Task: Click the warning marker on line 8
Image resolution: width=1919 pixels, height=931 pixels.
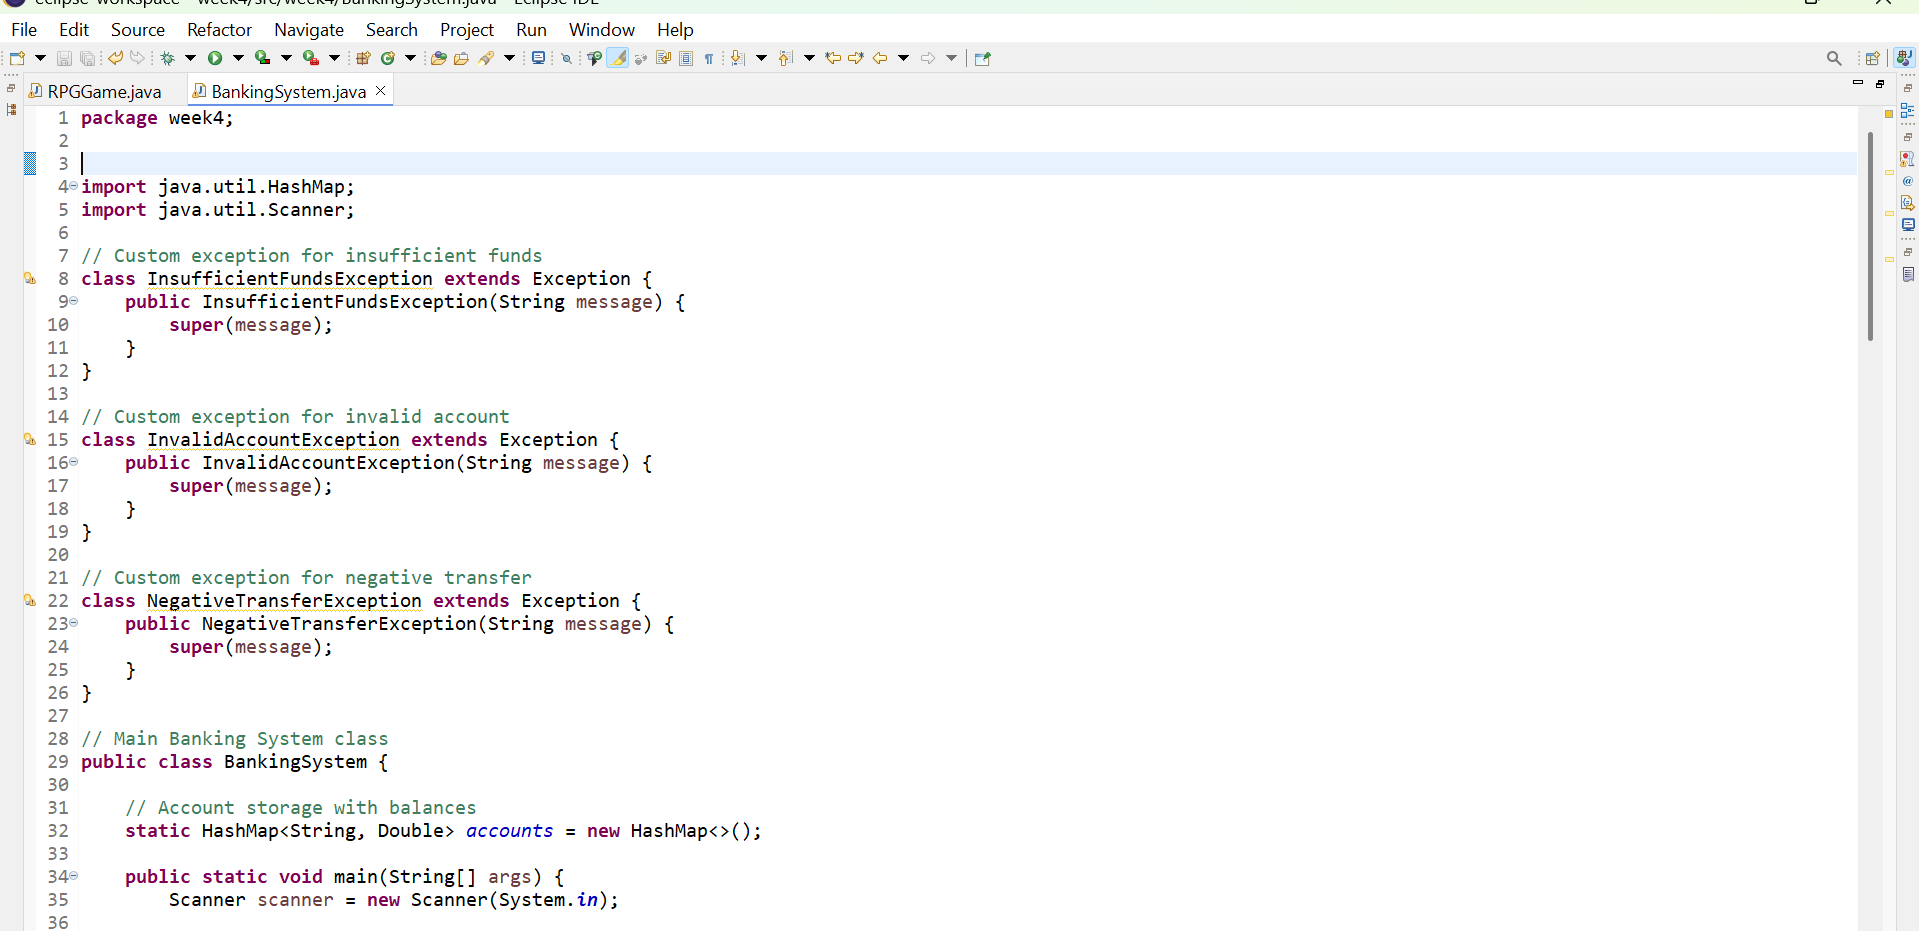Action: [30, 279]
